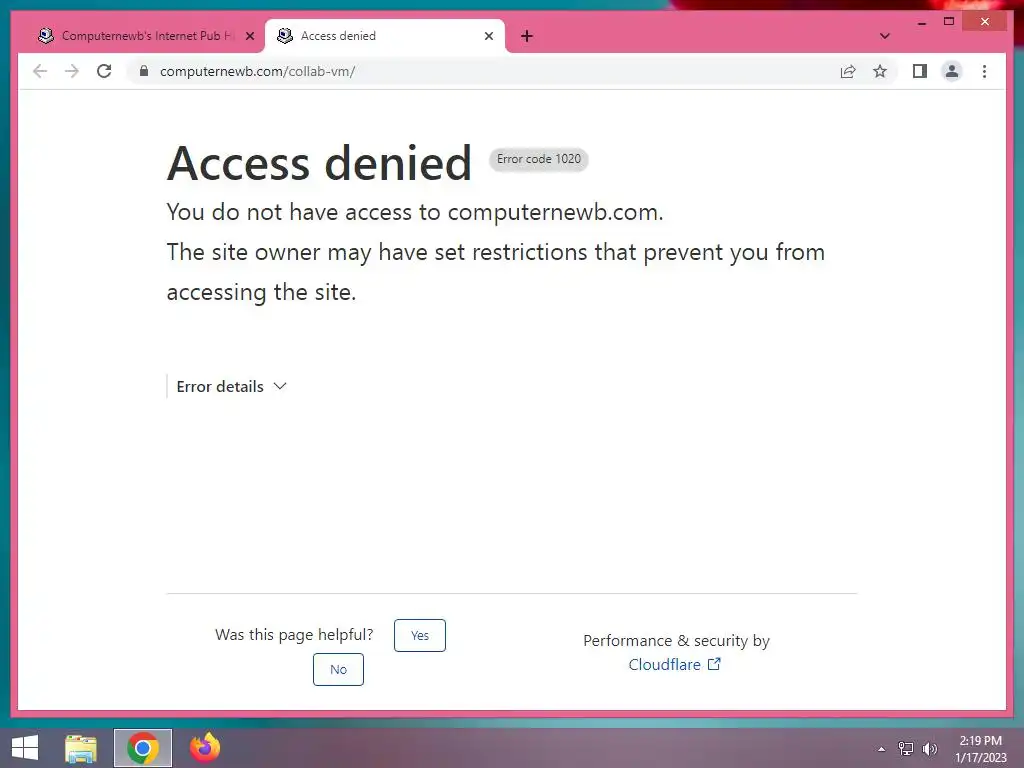Viewport: 1024px width, 768px height.
Task: Toggle the browser side panel icon
Action: (920, 71)
